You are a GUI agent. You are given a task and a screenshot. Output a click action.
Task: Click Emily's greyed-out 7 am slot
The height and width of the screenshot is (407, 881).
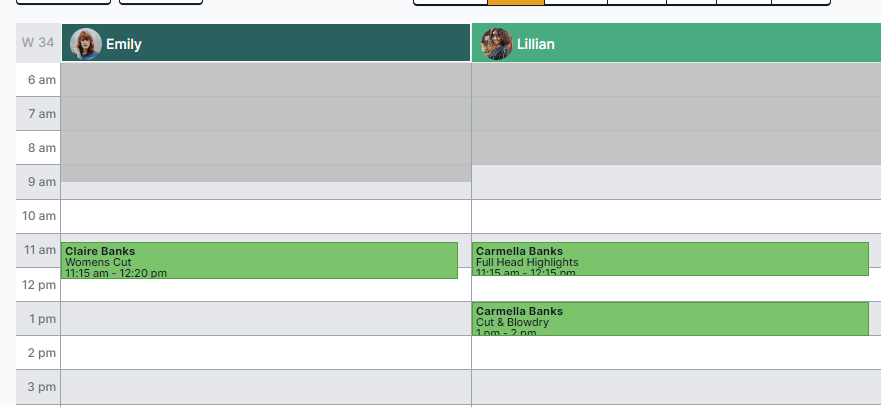click(x=266, y=114)
